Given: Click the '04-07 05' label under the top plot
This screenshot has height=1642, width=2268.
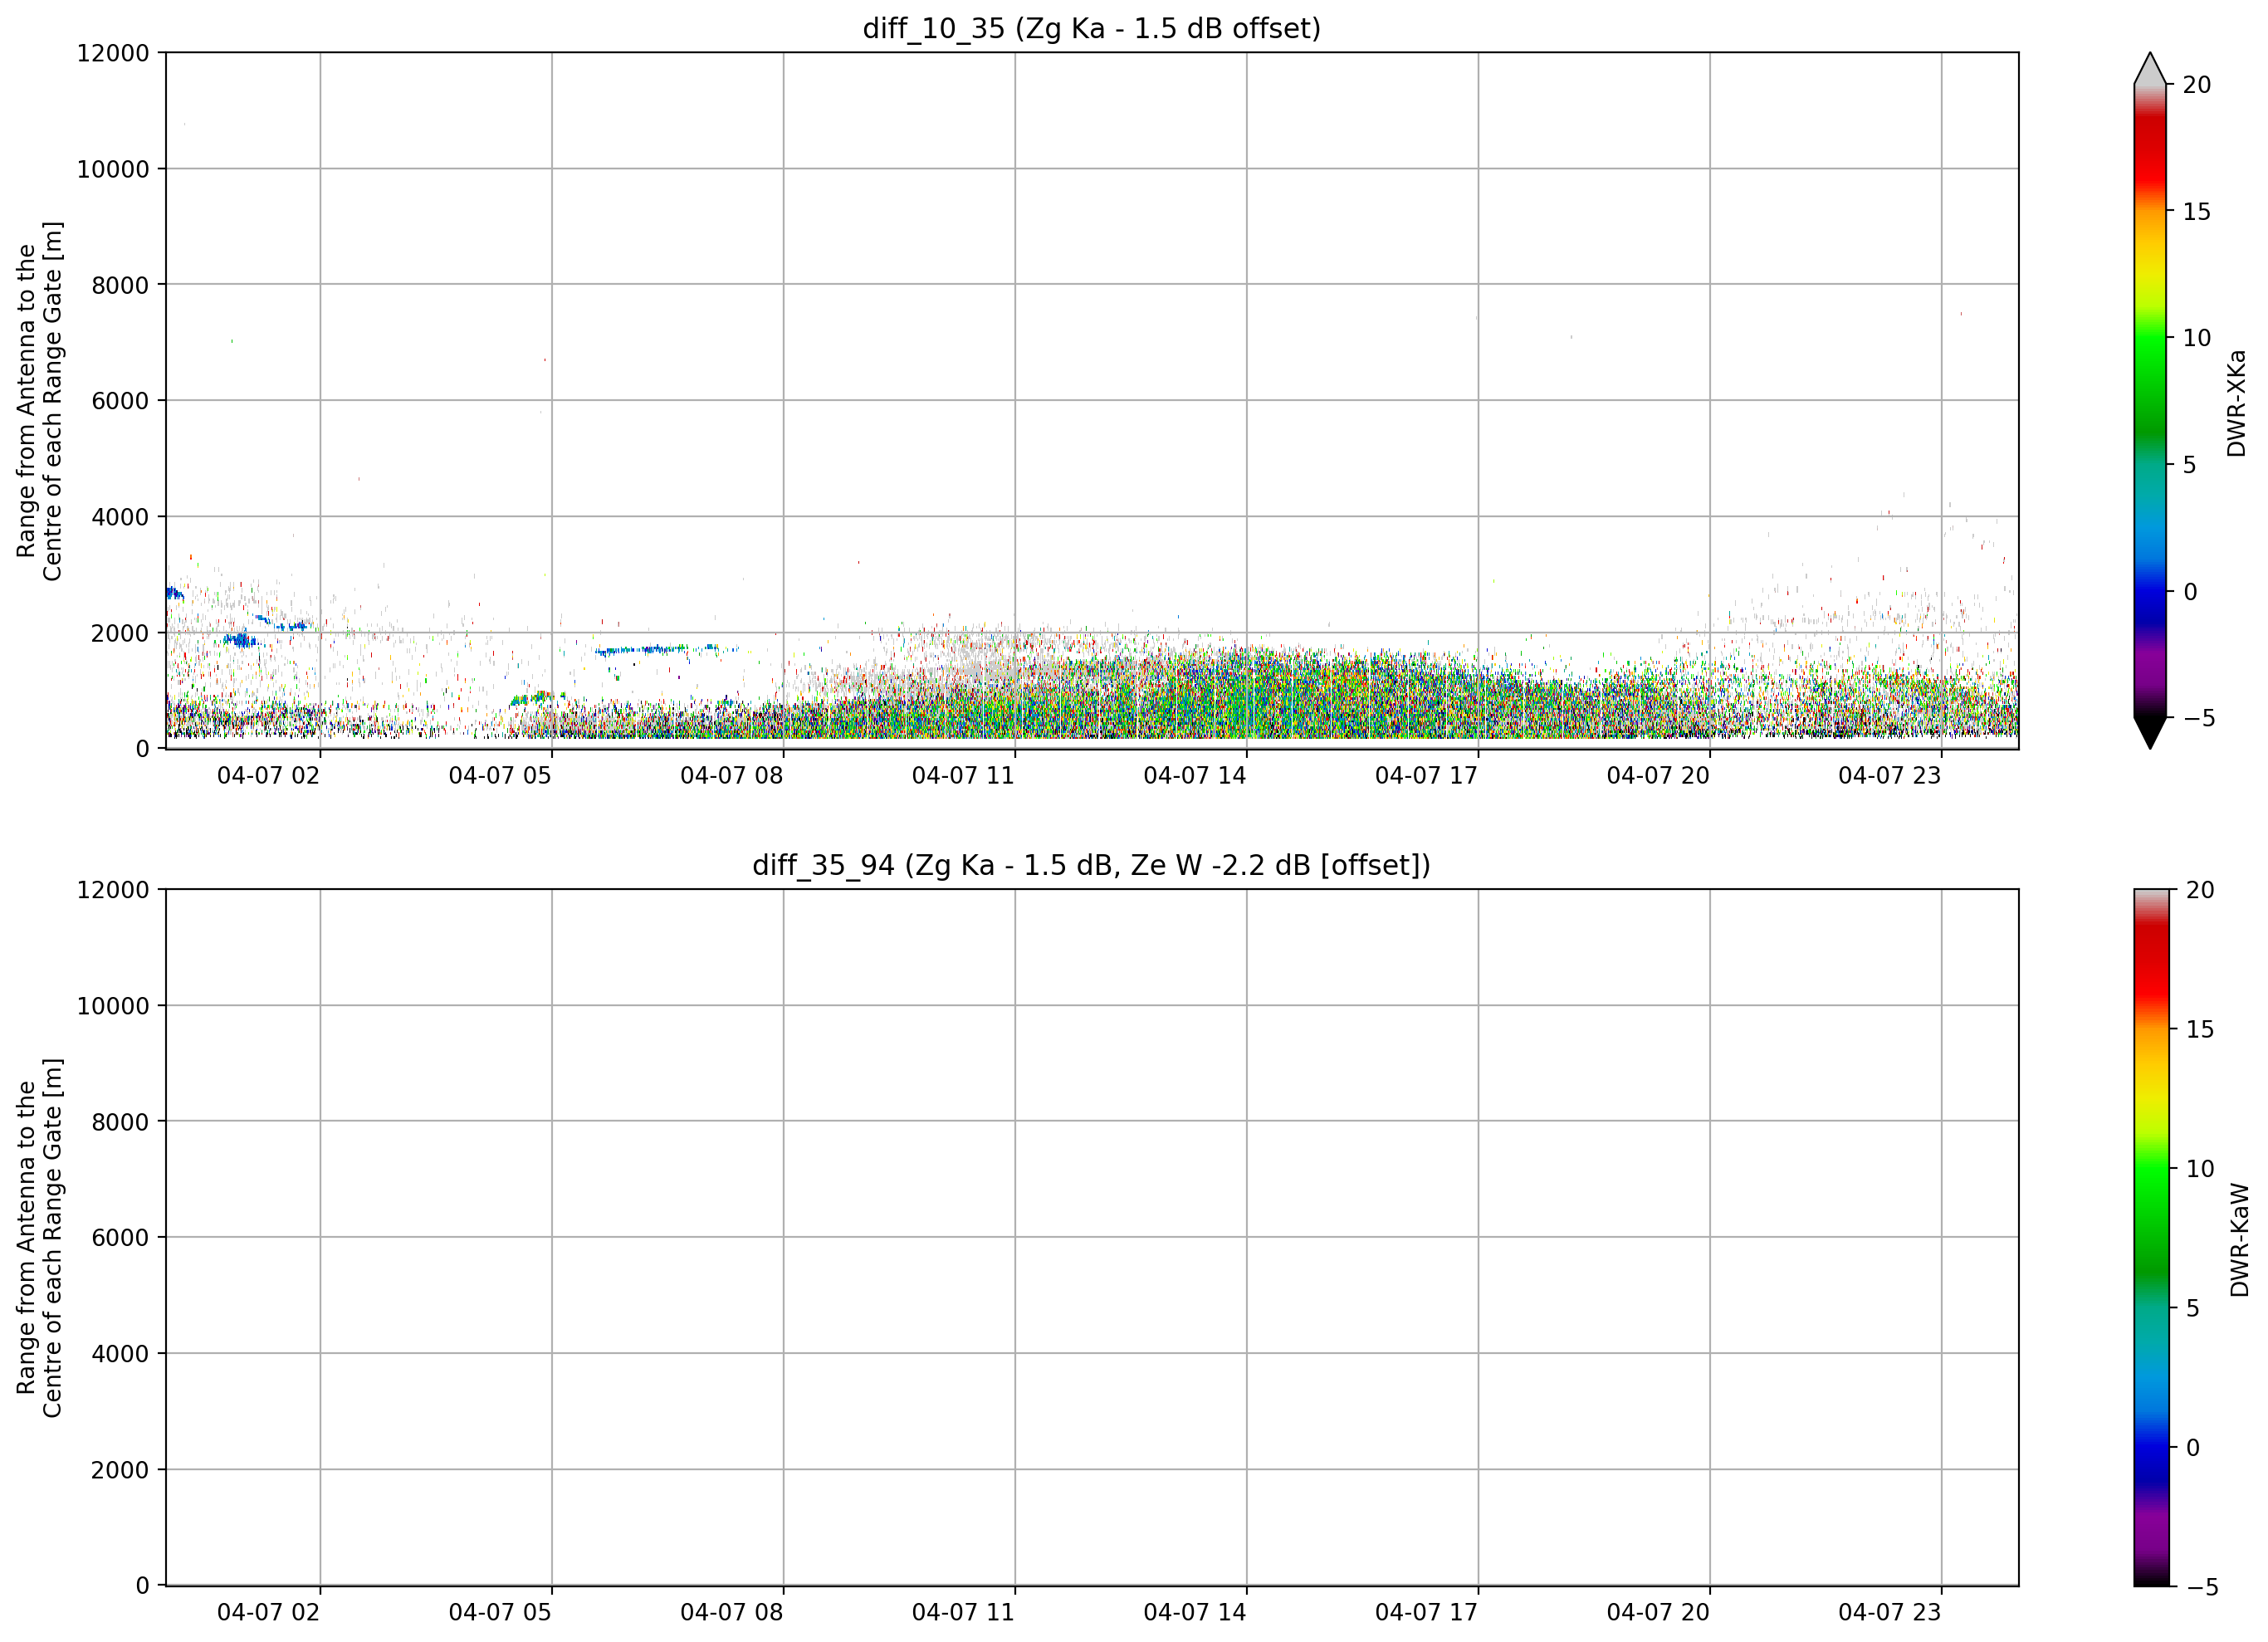Looking at the screenshot, I should [500, 776].
